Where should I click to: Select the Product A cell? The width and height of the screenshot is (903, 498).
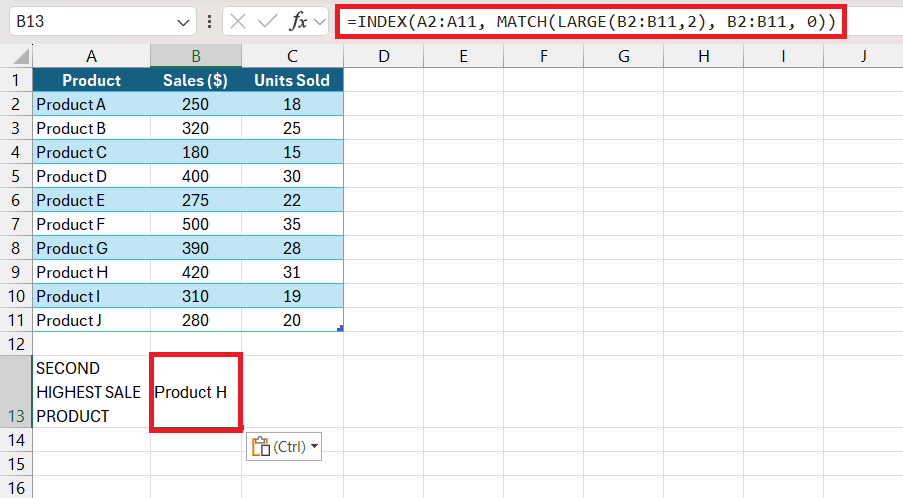[92, 104]
